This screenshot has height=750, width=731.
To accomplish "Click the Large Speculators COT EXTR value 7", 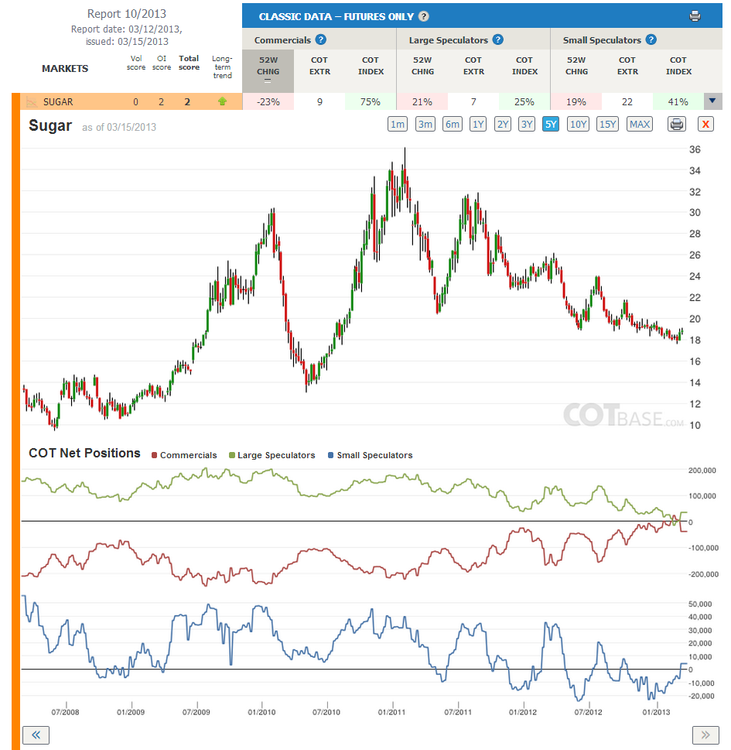I will click(x=474, y=101).
